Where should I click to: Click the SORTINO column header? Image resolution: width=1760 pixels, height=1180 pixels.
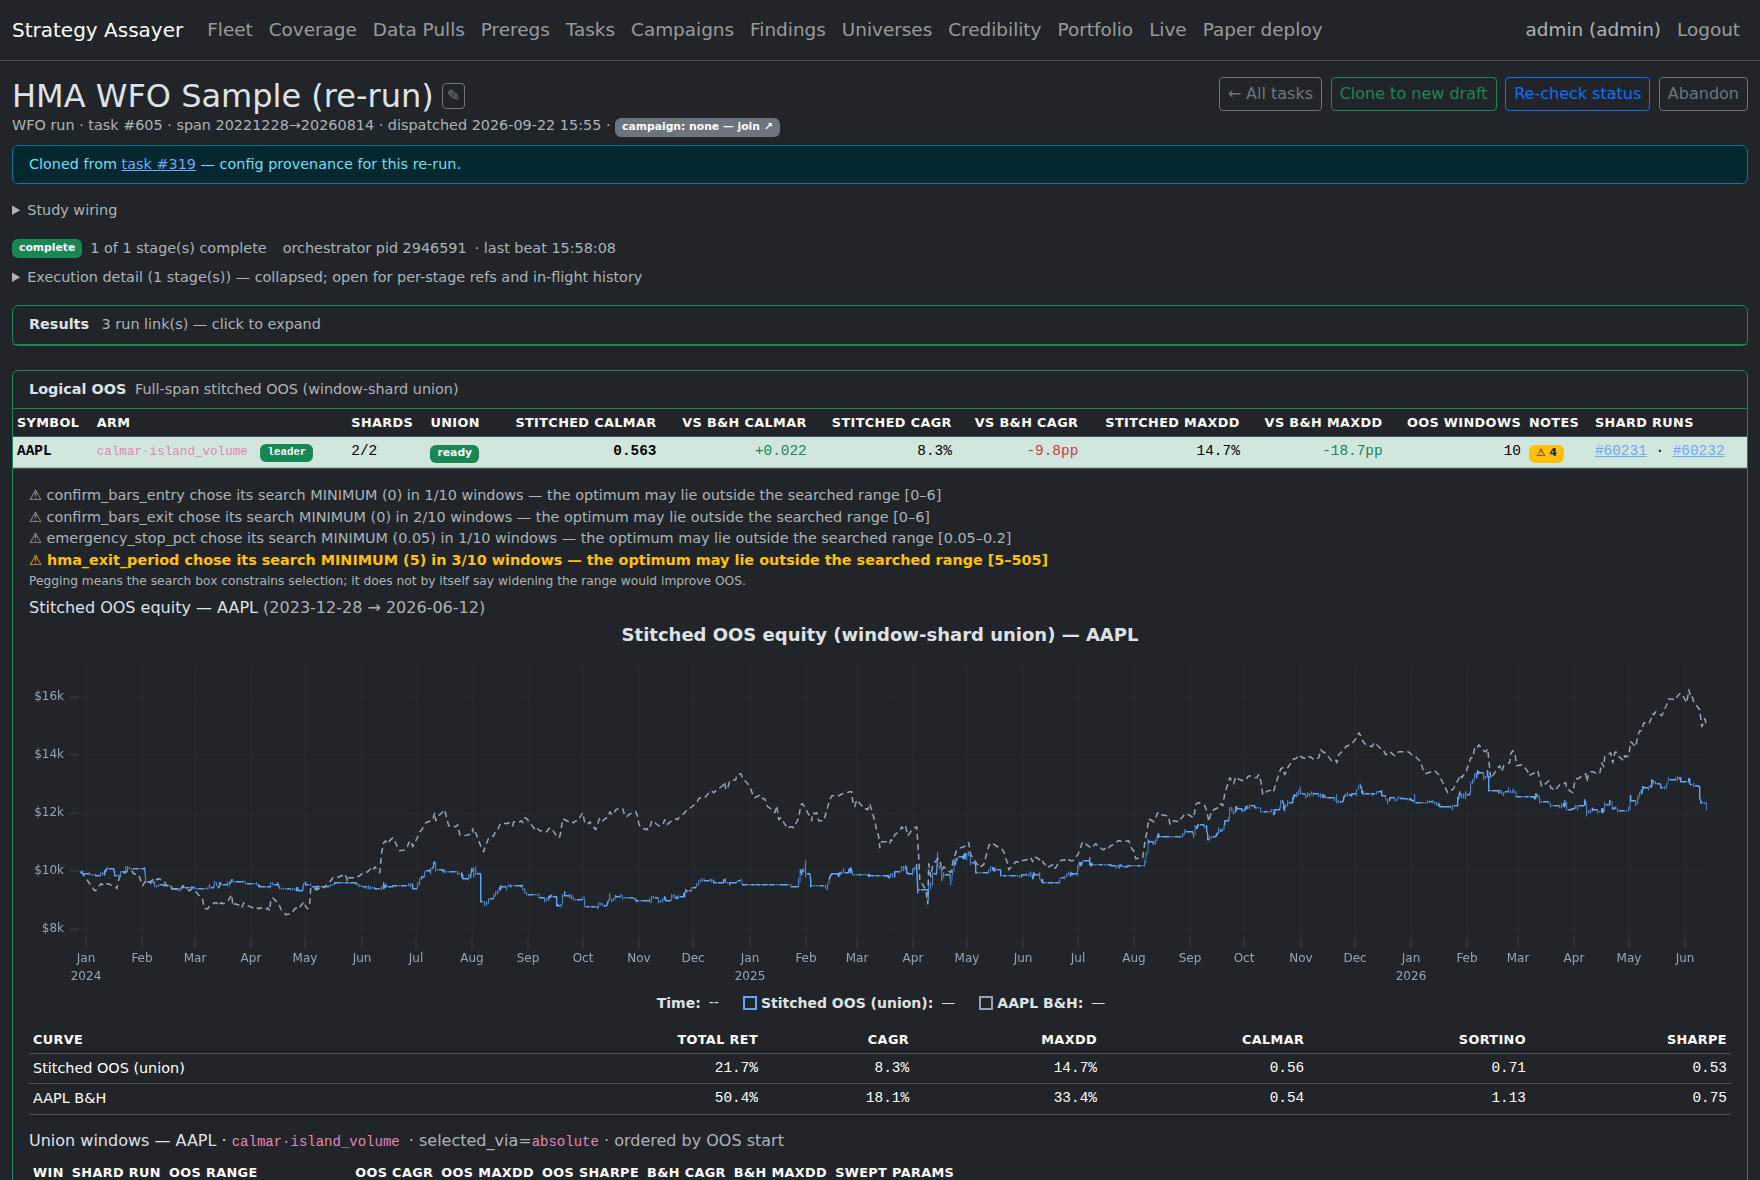click(x=1492, y=1040)
